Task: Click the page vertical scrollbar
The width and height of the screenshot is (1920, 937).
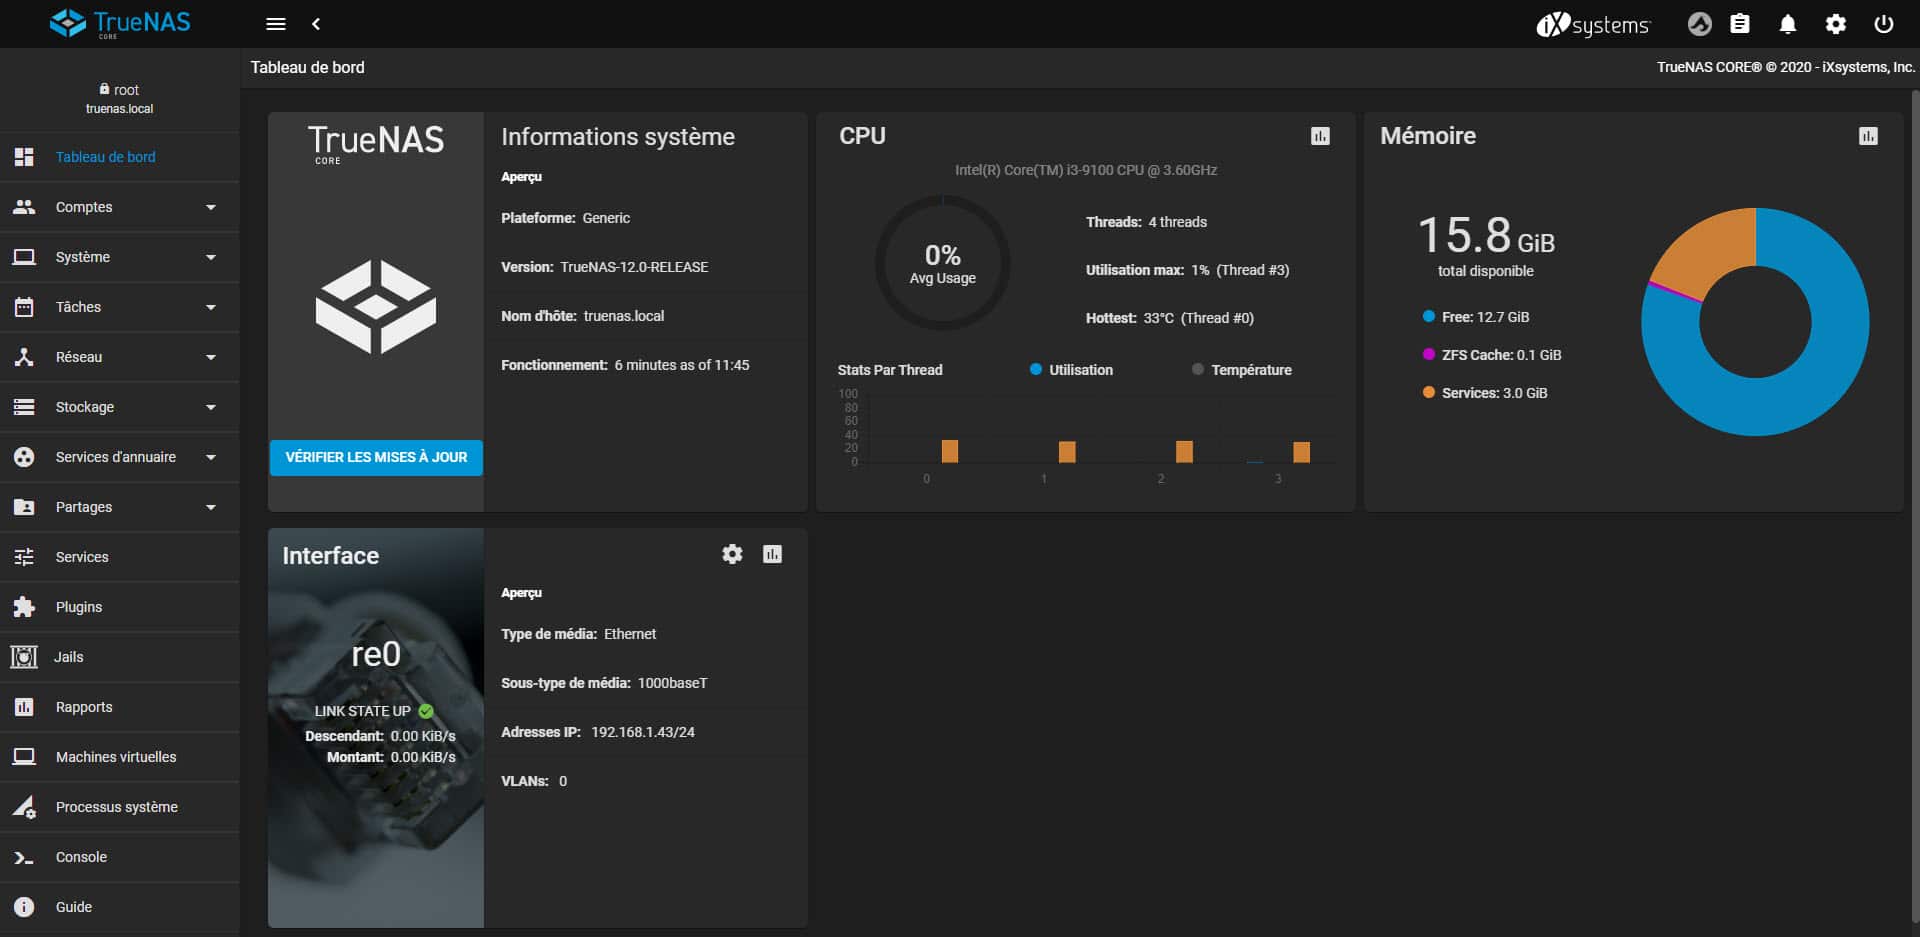Action: 1915,505
